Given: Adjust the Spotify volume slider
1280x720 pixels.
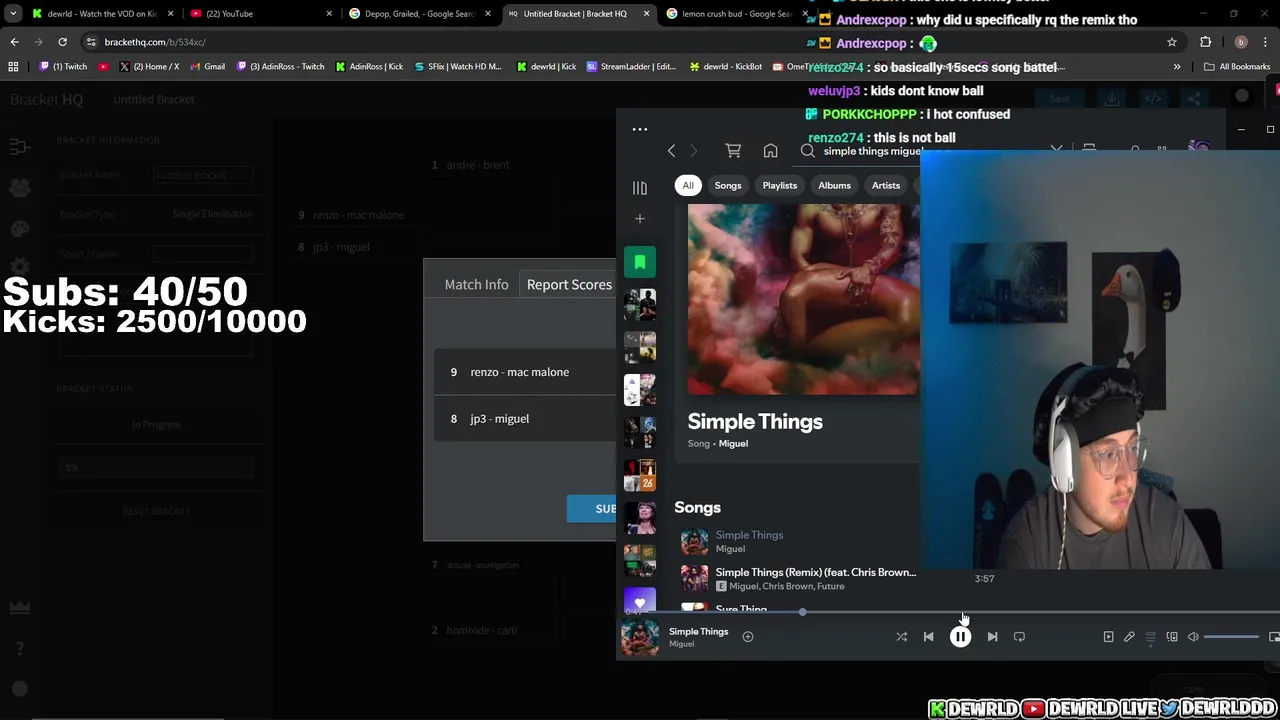Looking at the screenshot, I should pyautogui.click(x=1231, y=637).
